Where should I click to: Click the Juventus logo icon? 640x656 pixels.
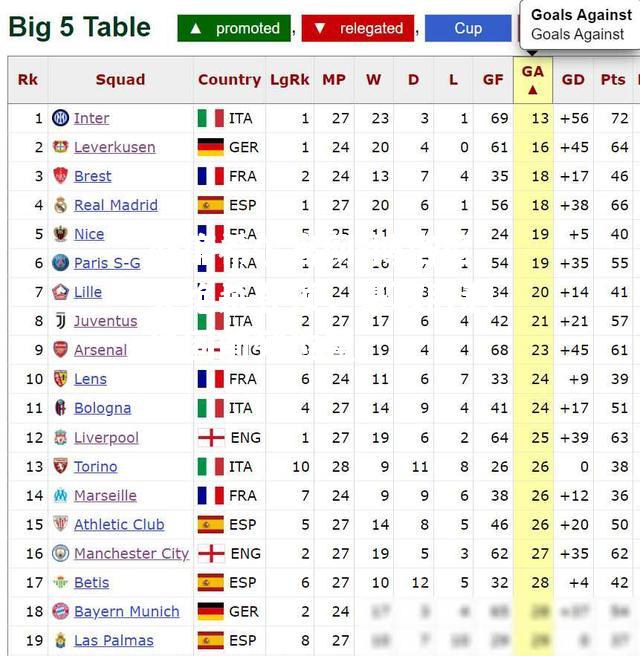[x=61, y=321]
